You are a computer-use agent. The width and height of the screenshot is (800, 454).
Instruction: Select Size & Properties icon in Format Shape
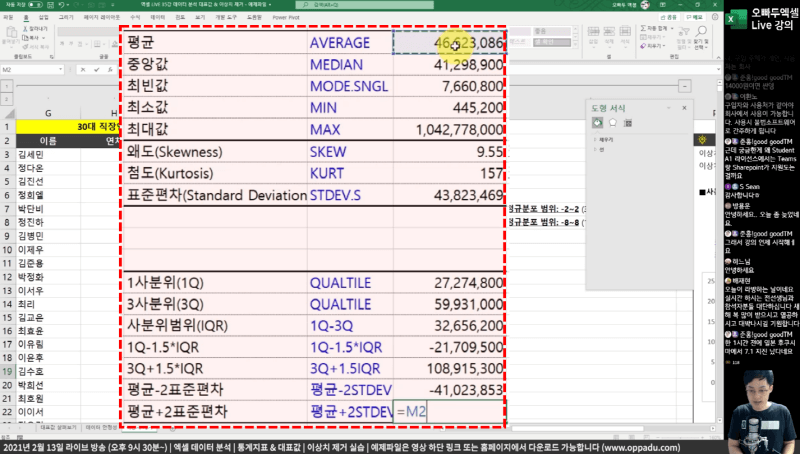pos(628,122)
